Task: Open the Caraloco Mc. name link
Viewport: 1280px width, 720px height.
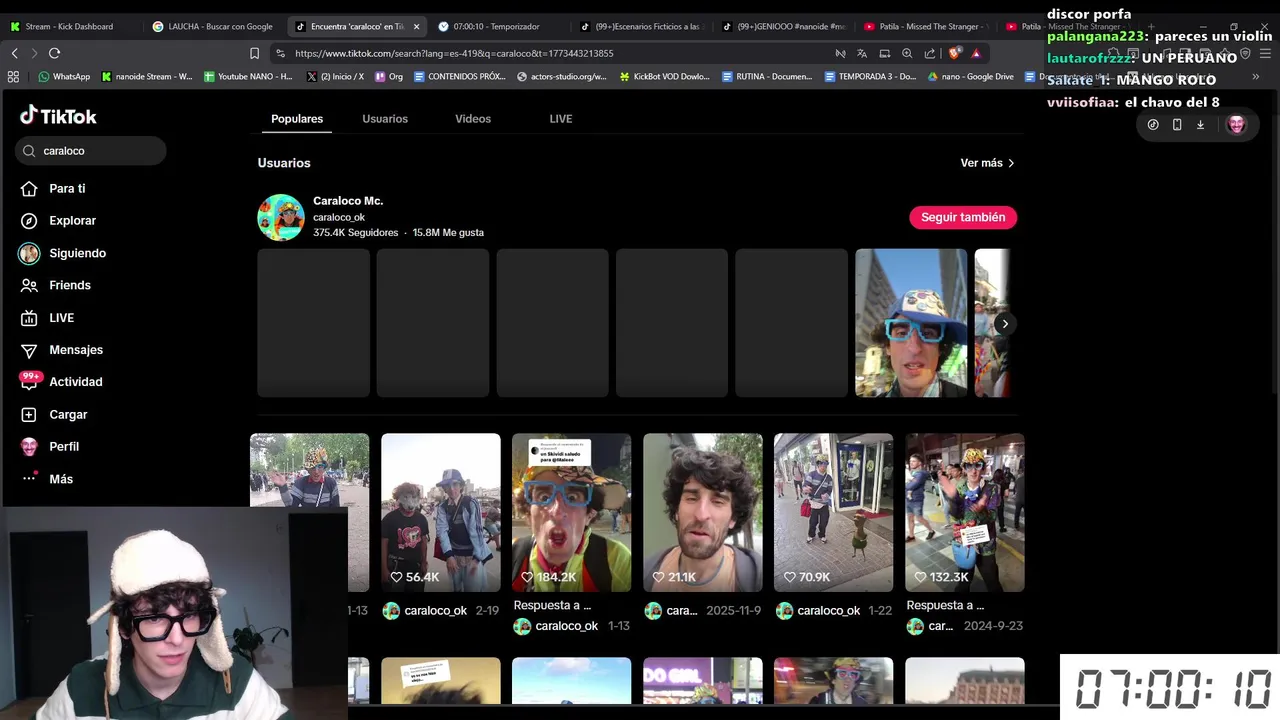Action: (x=348, y=201)
